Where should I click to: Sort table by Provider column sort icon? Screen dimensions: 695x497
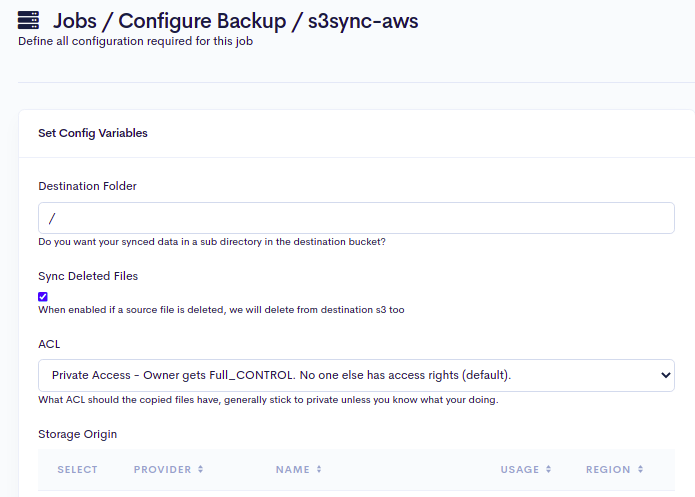tap(200, 469)
